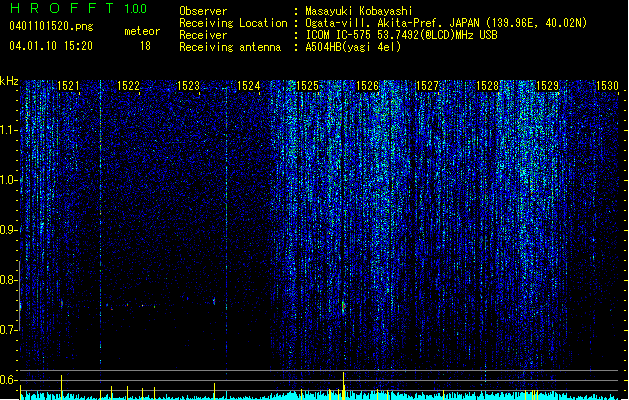Click the 1521 time marker
The width and height of the screenshot is (629, 400).
[68, 86]
